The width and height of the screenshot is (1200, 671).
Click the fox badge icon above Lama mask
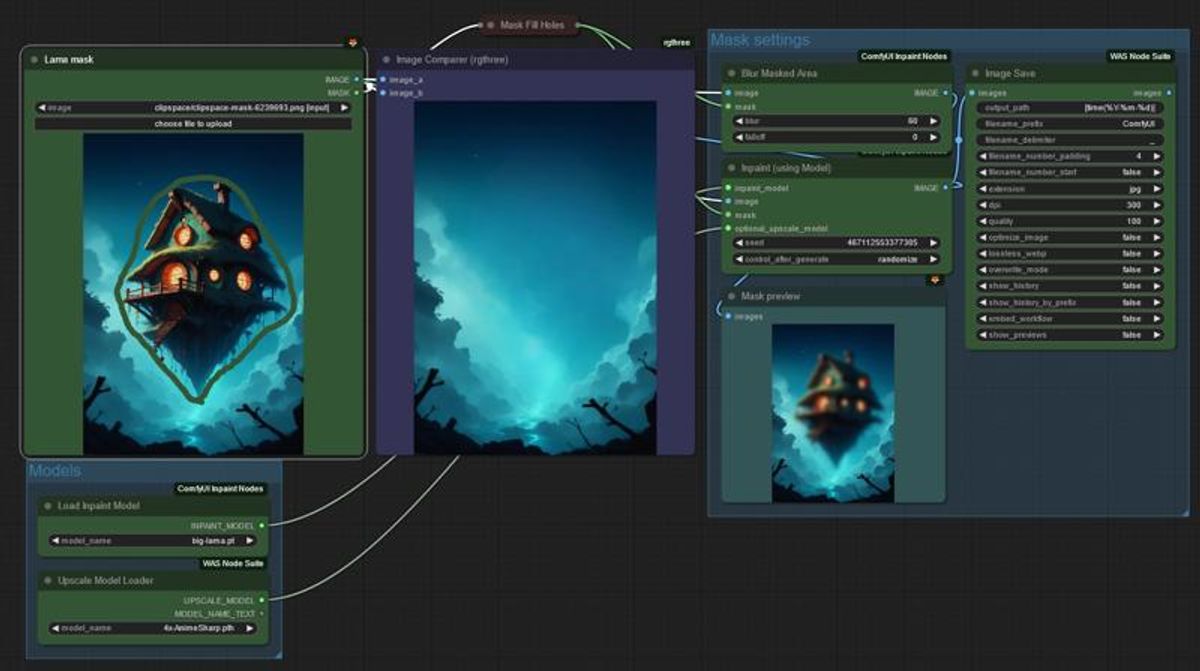(352, 43)
